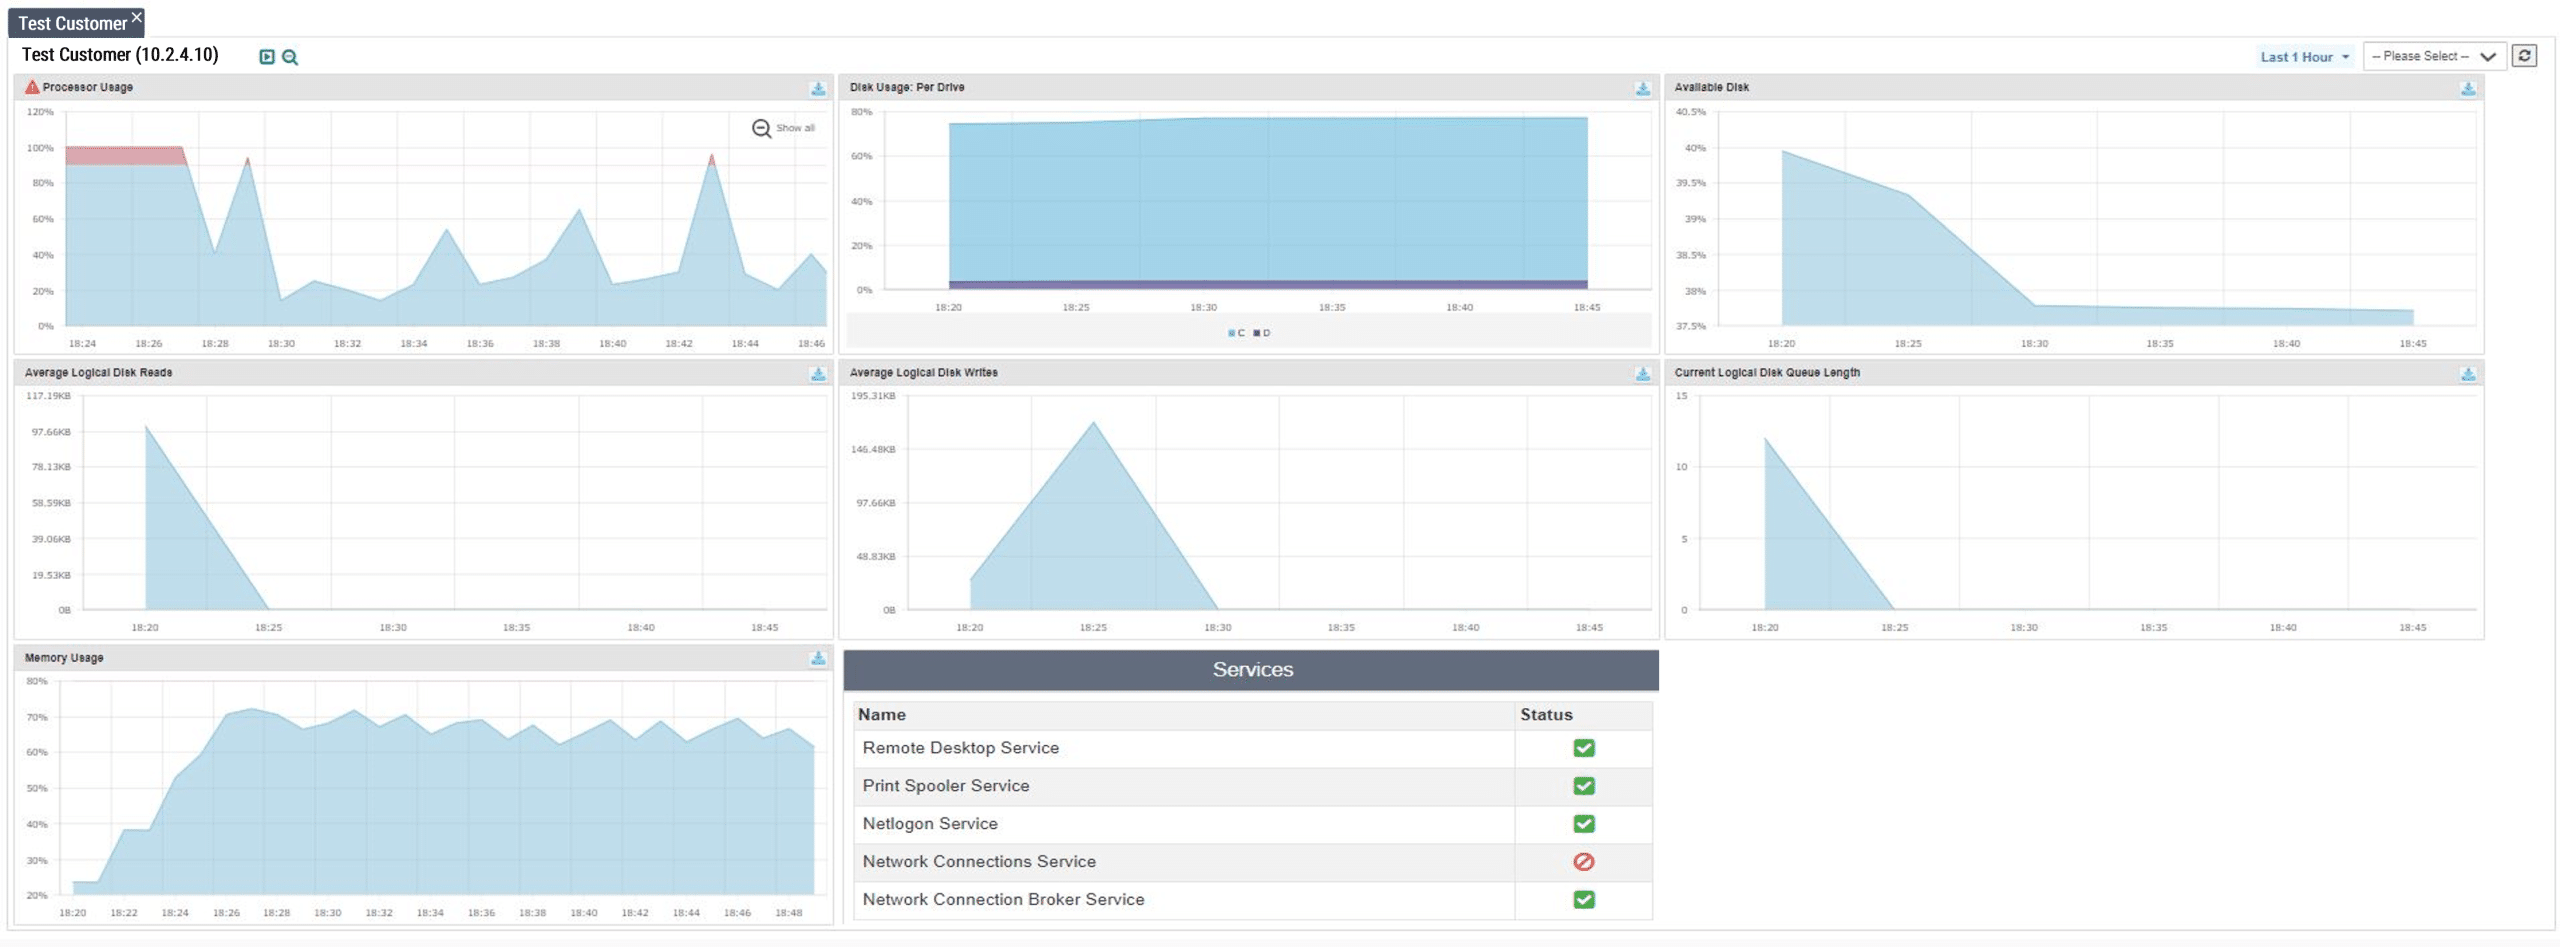
Task: Click Remote Desktop Service status checkmark
Action: coord(1583,748)
